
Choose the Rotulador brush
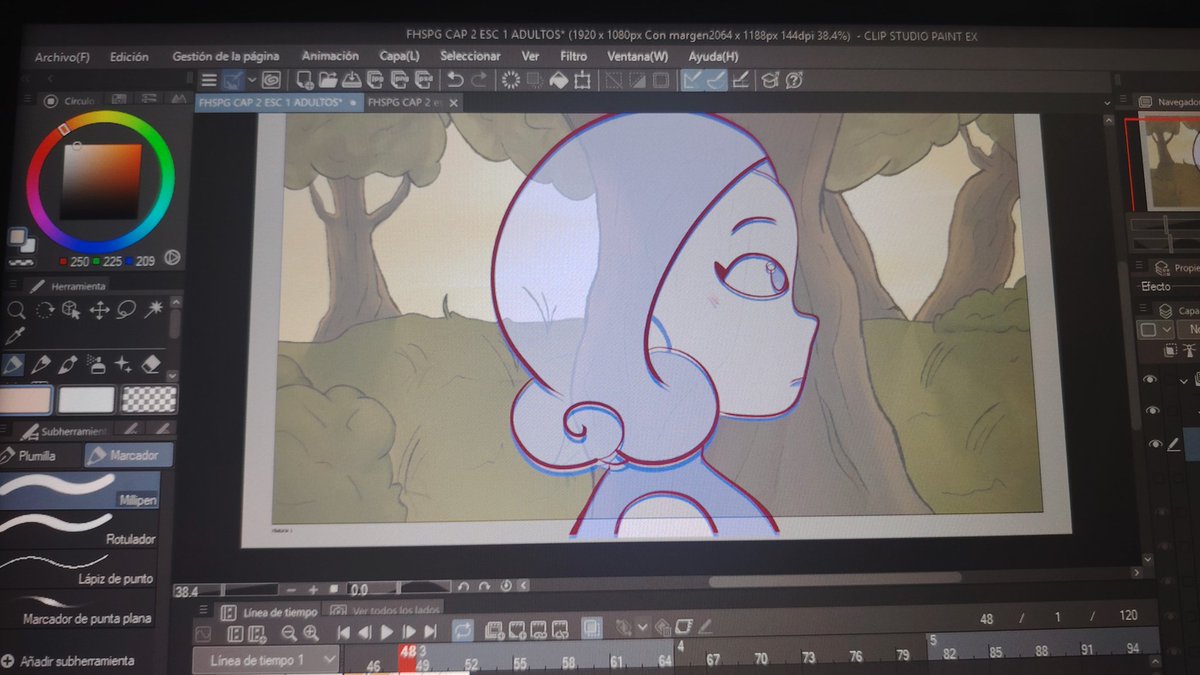(x=80, y=529)
